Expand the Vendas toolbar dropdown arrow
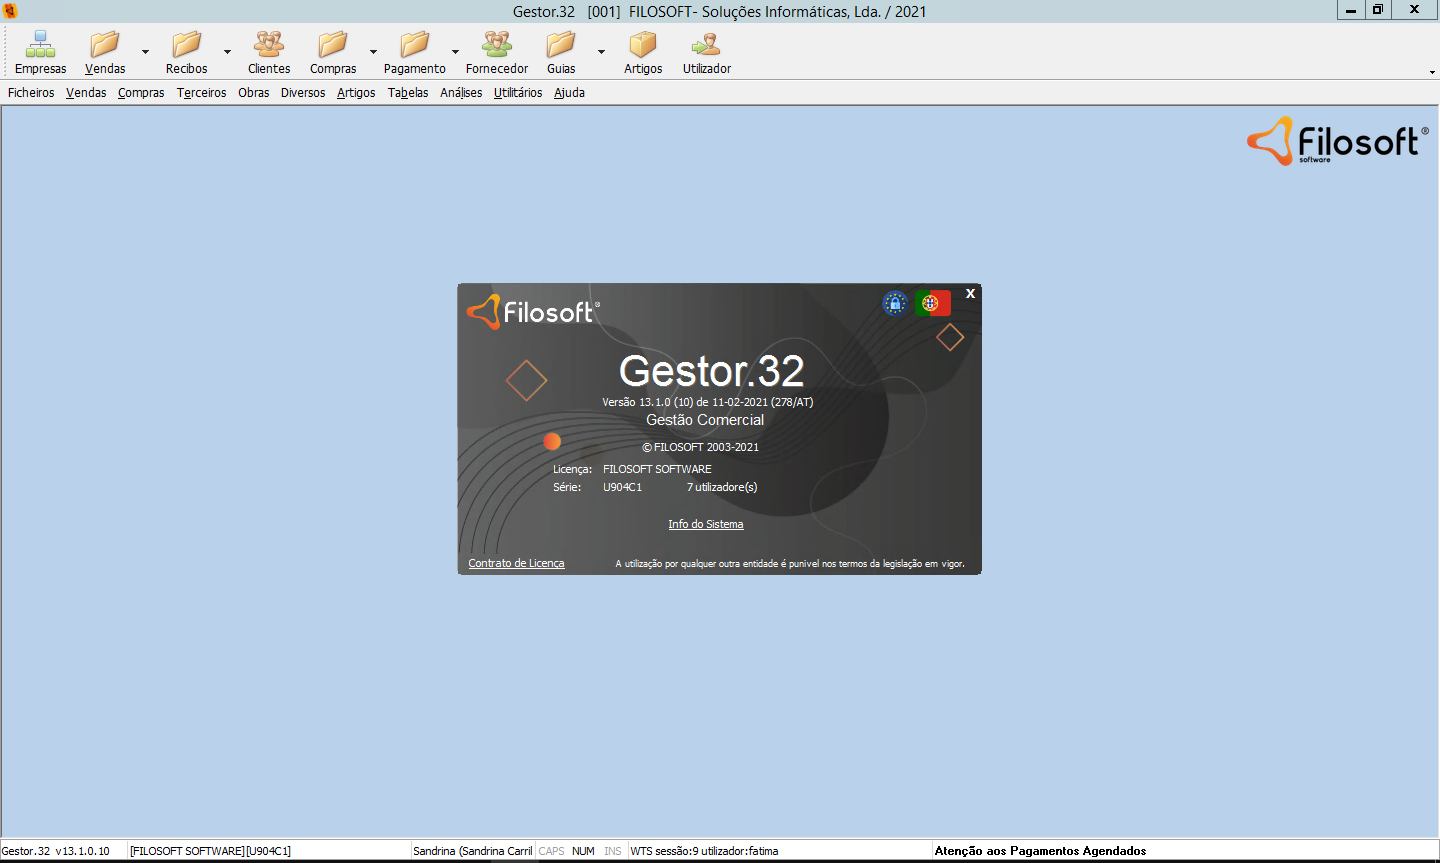The image size is (1440, 863). click(145, 52)
